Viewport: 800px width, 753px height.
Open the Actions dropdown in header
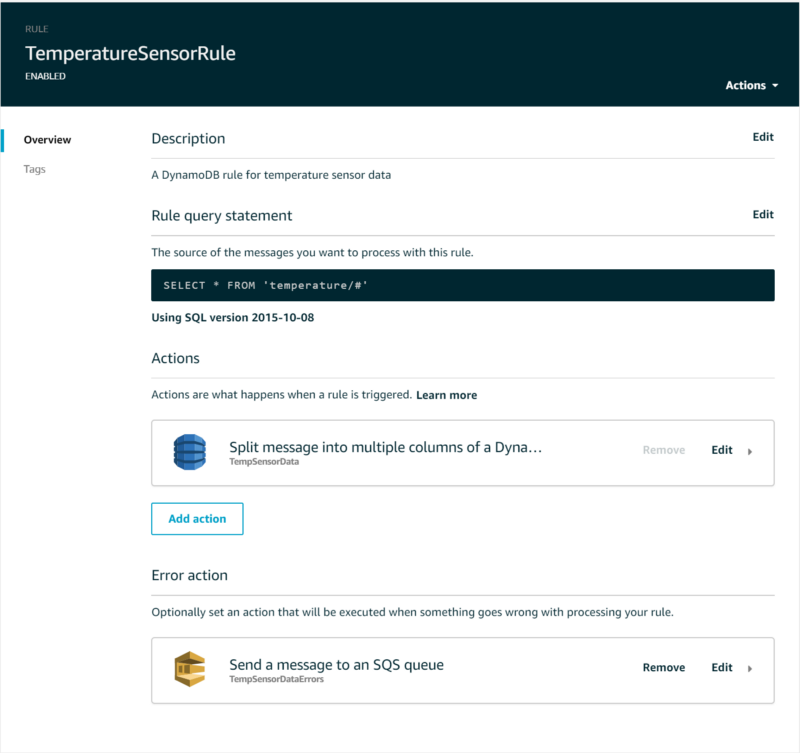pos(752,85)
